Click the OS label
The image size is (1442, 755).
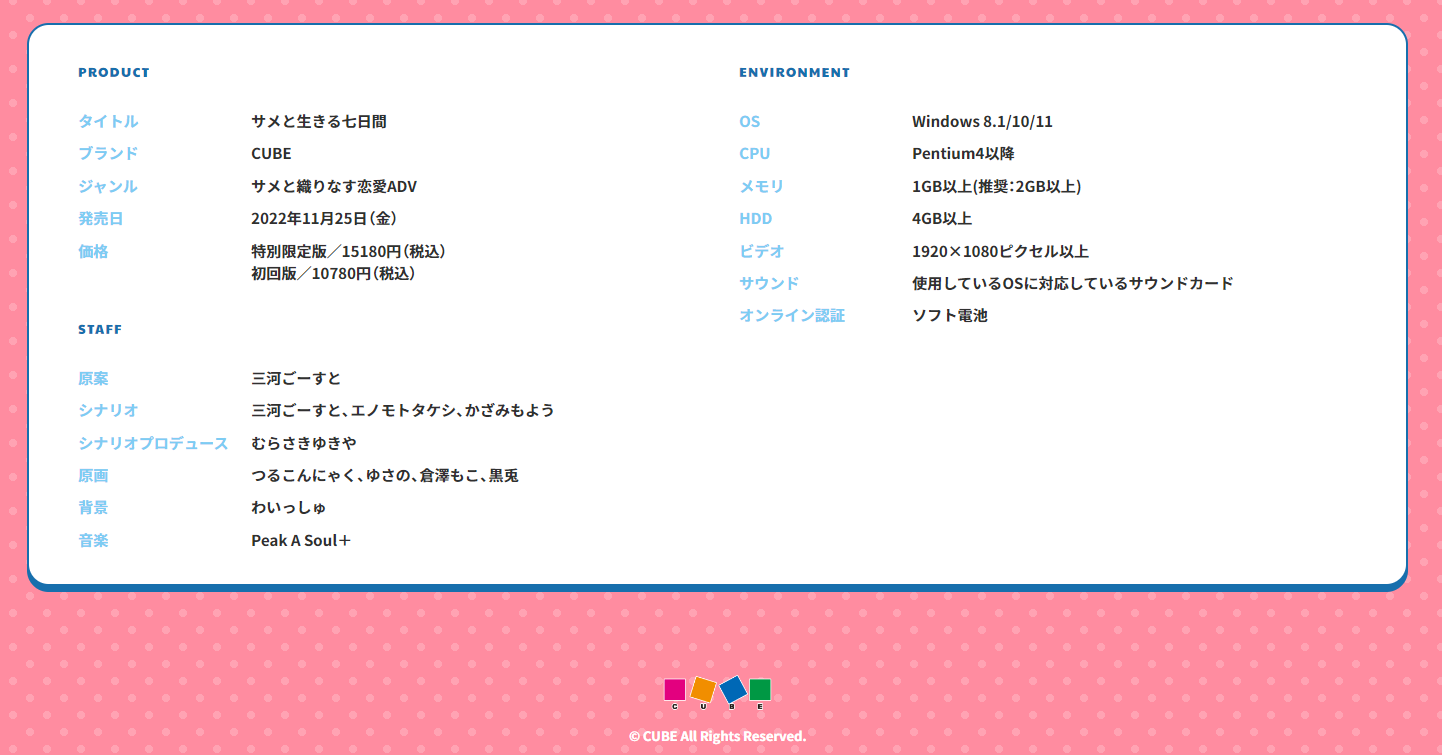tap(749, 121)
